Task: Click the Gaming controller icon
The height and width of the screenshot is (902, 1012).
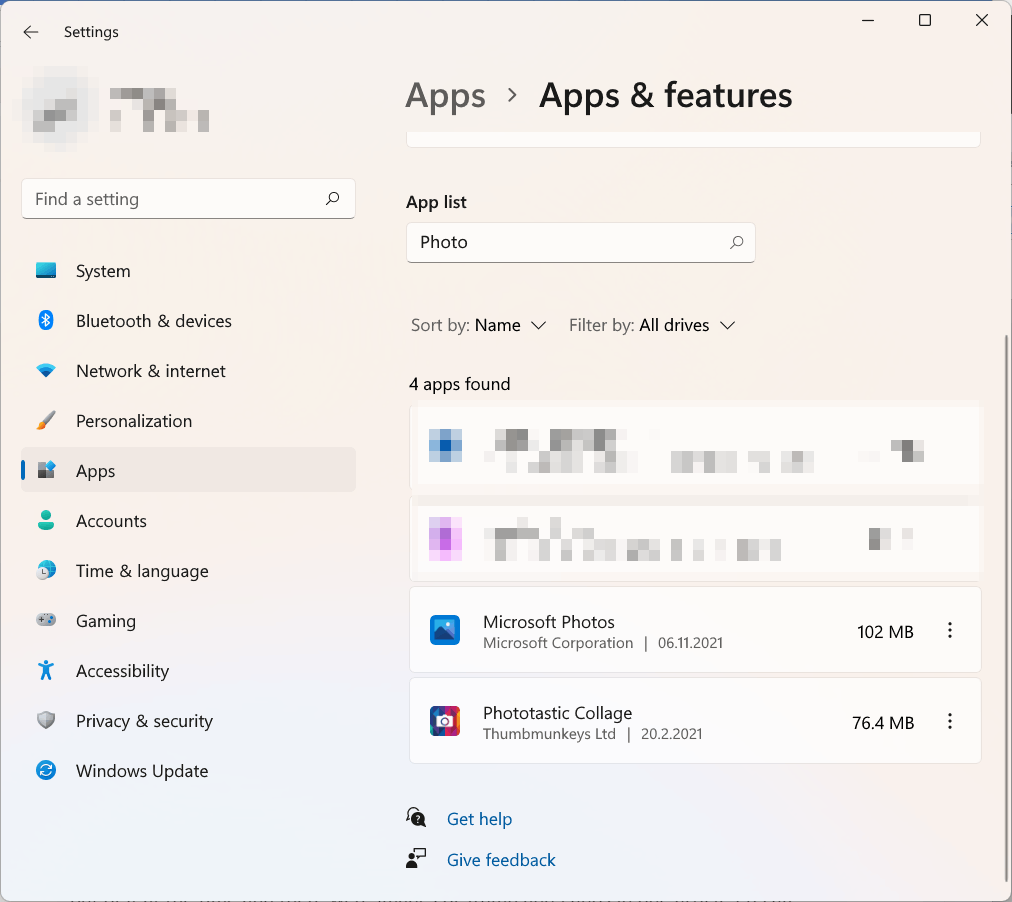Action: (46, 620)
